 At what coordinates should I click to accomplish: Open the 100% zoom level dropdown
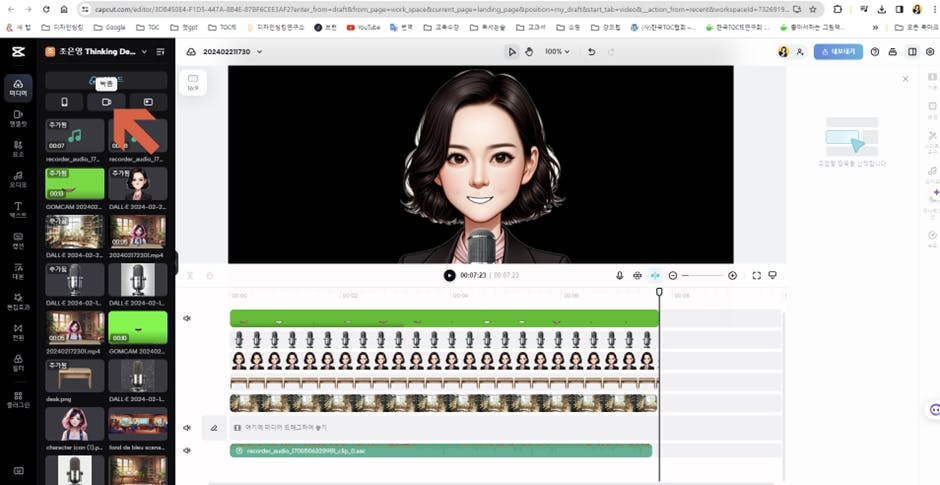coord(557,52)
